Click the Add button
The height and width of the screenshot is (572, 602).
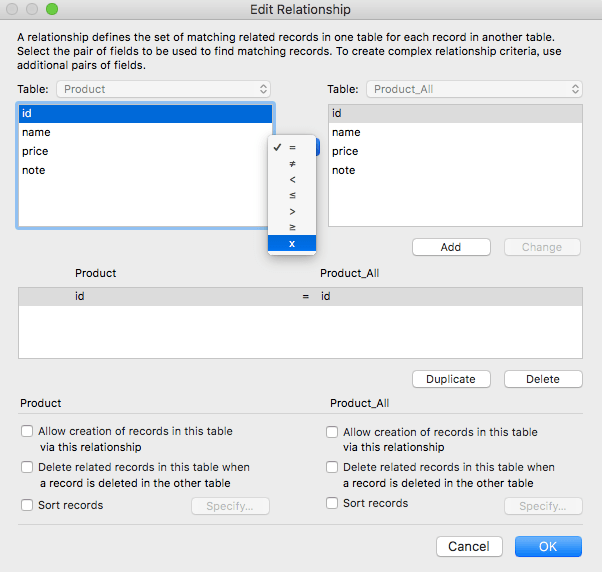[451, 247]
